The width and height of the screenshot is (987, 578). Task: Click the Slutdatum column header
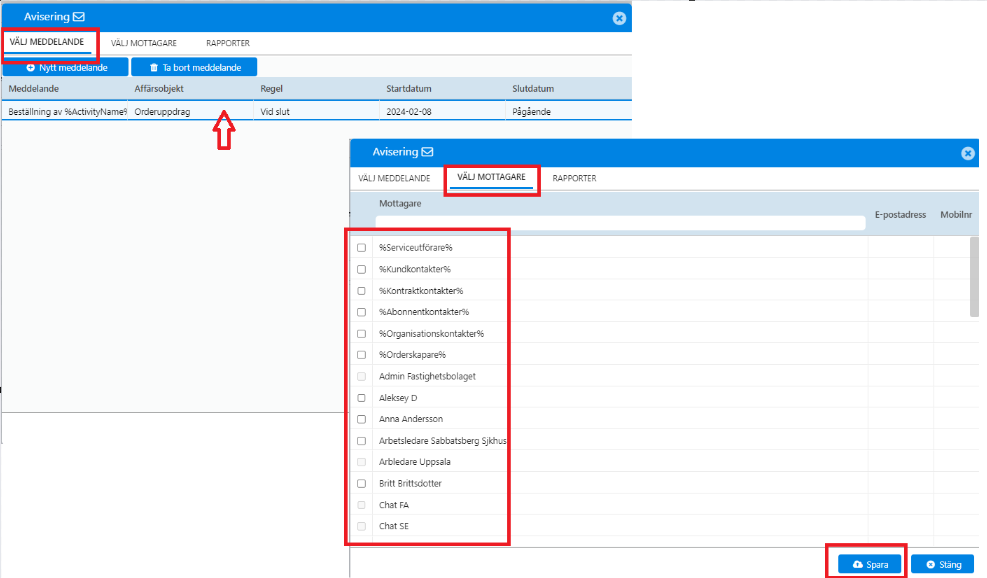(533, 89)
